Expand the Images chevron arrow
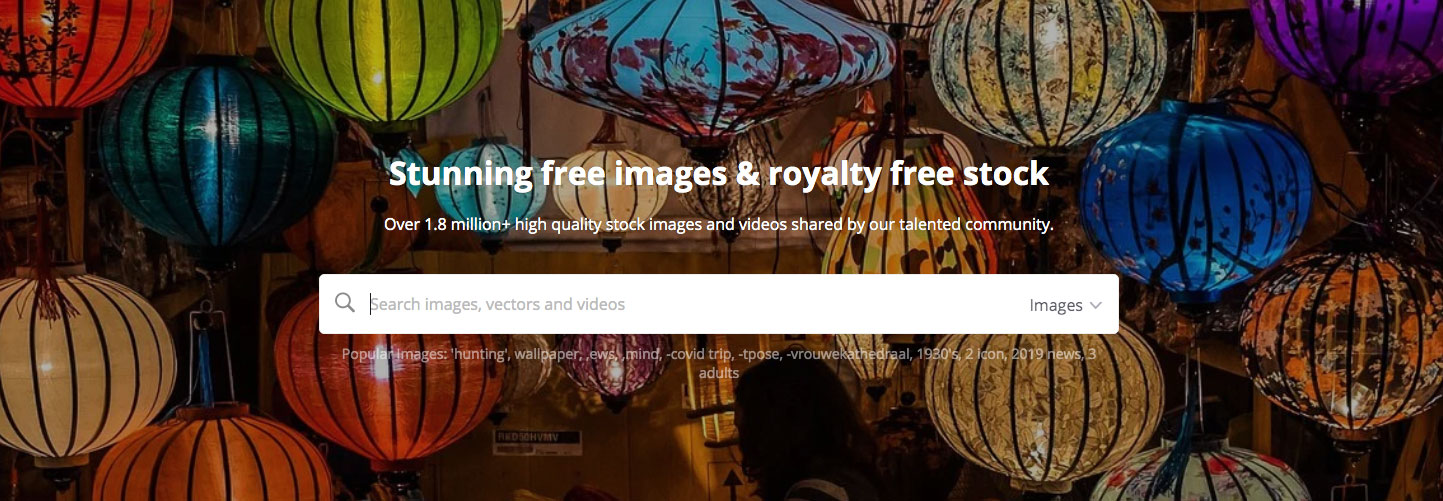Viewport: 1443px width, 501px height. [x=1096, y=305]
